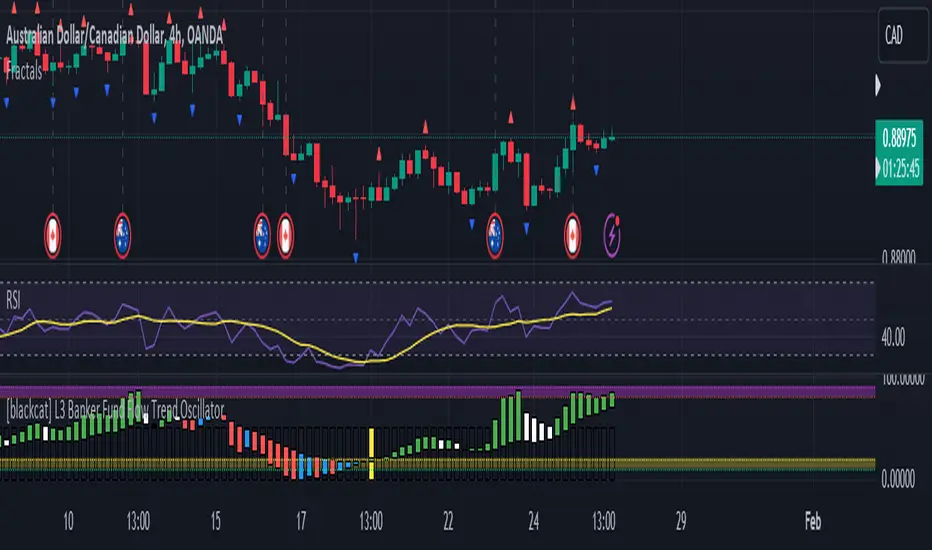This screenshot has height=550, width=932.
Task: Open the CAD currency selector
Action: point(903,35)
